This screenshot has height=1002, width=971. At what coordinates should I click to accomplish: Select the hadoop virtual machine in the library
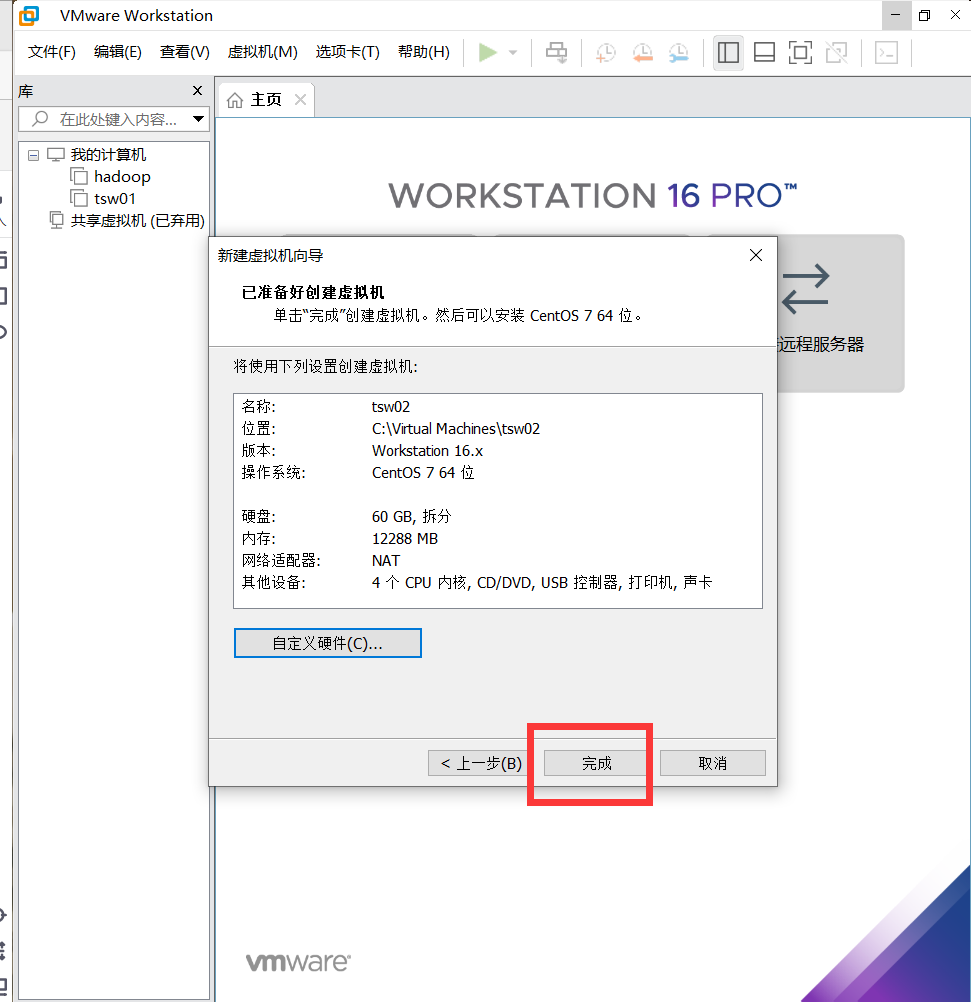point(121,176)
